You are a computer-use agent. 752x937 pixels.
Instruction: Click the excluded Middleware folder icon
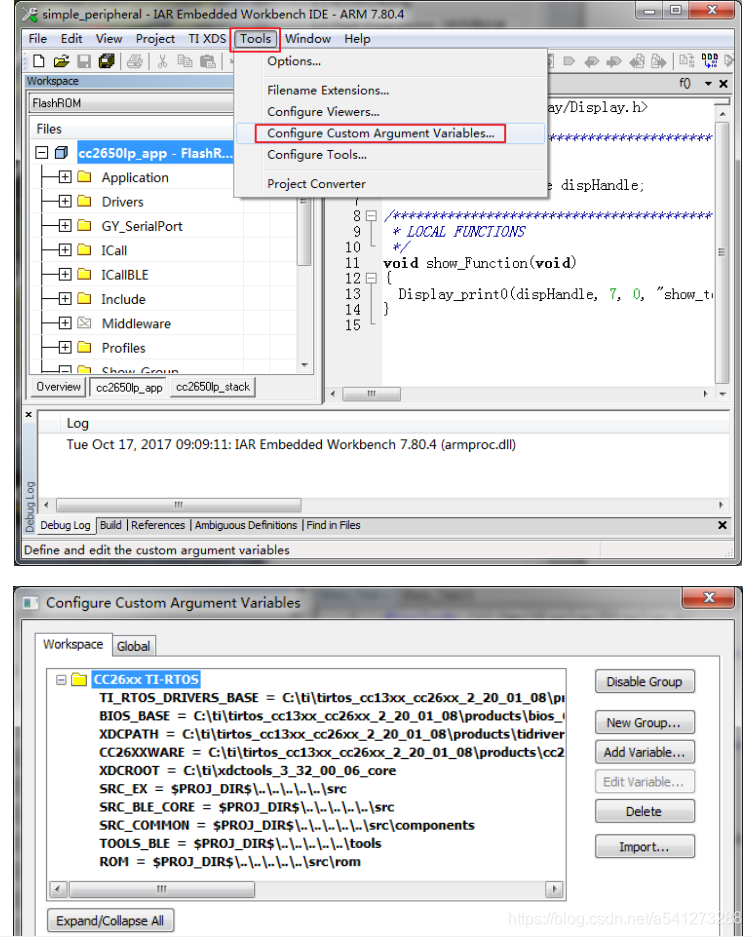click(x=84, y=323)
